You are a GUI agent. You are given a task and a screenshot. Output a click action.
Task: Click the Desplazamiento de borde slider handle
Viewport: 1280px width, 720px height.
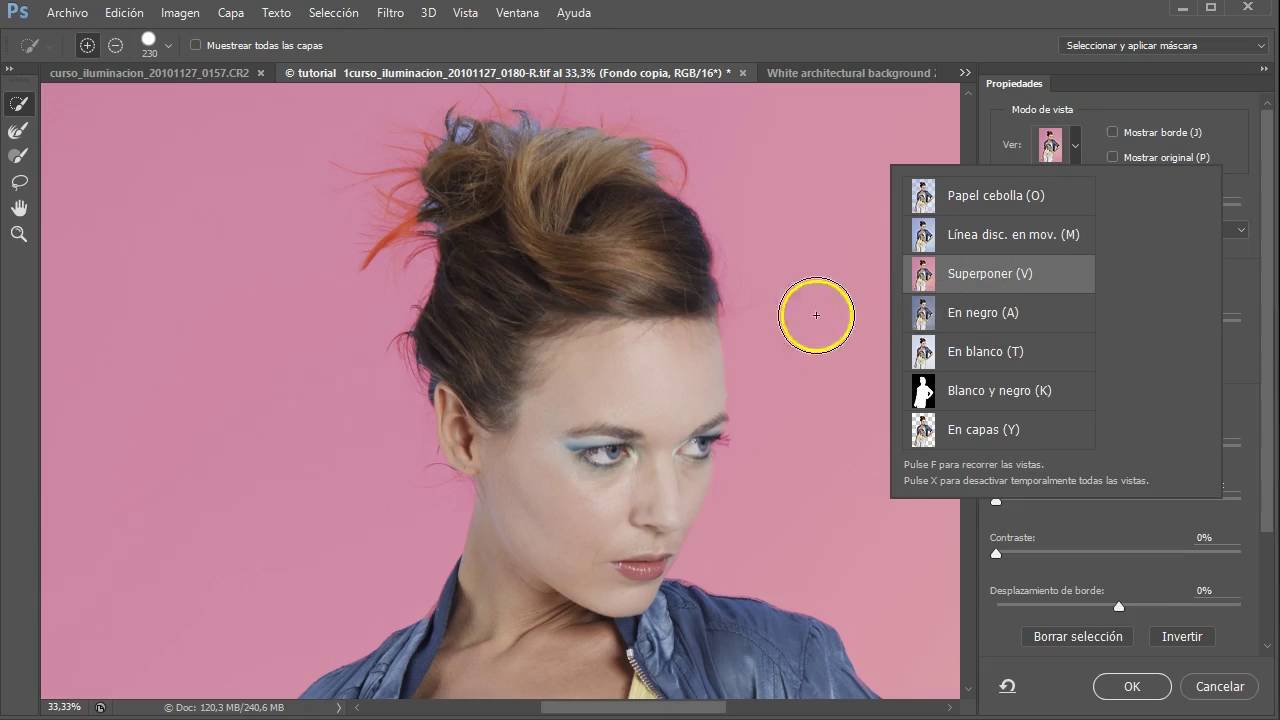[x=1119, y=606]
